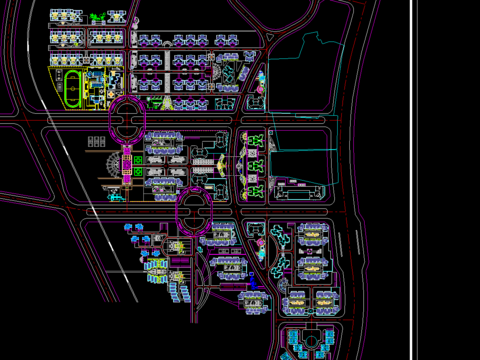Click the middle green X-shaped building
The width and height of the screenshot is (480, 360).
[256, 166]
